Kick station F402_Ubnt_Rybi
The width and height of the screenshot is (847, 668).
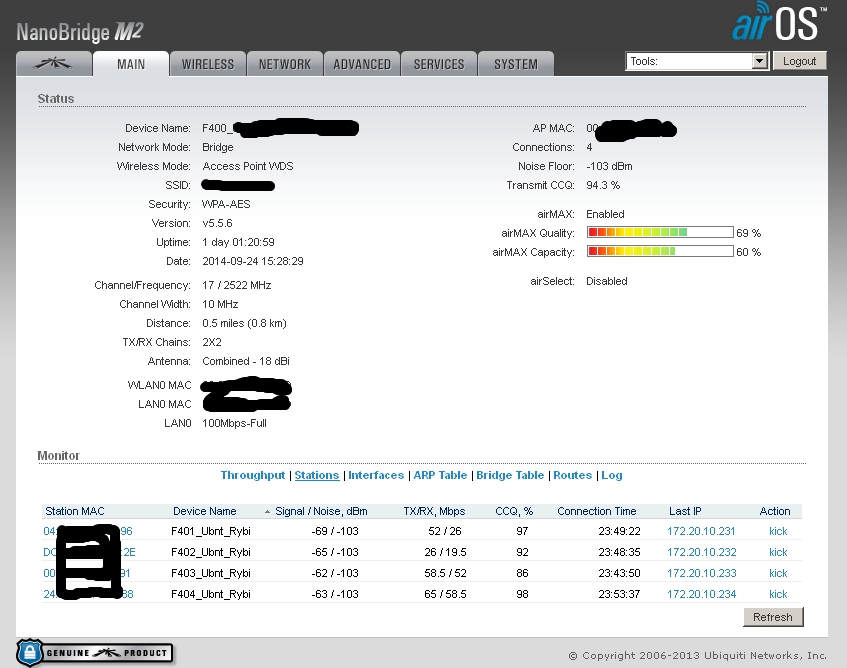[778, 552]
